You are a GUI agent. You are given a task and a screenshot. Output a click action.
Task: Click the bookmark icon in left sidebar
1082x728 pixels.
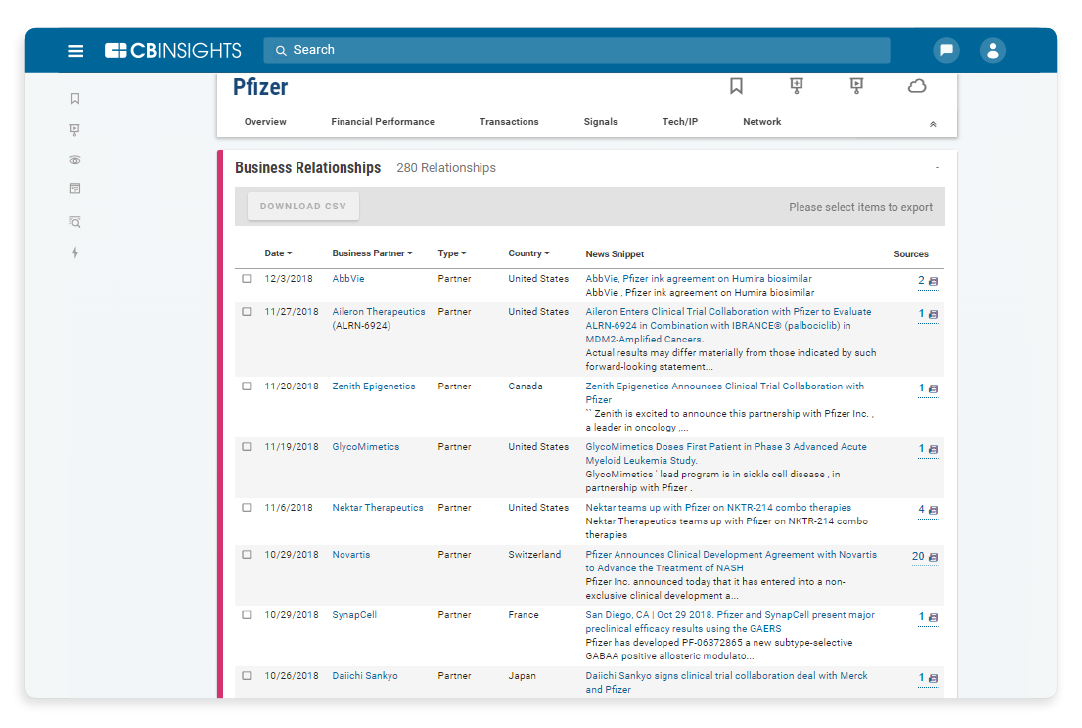pos(75,99)
